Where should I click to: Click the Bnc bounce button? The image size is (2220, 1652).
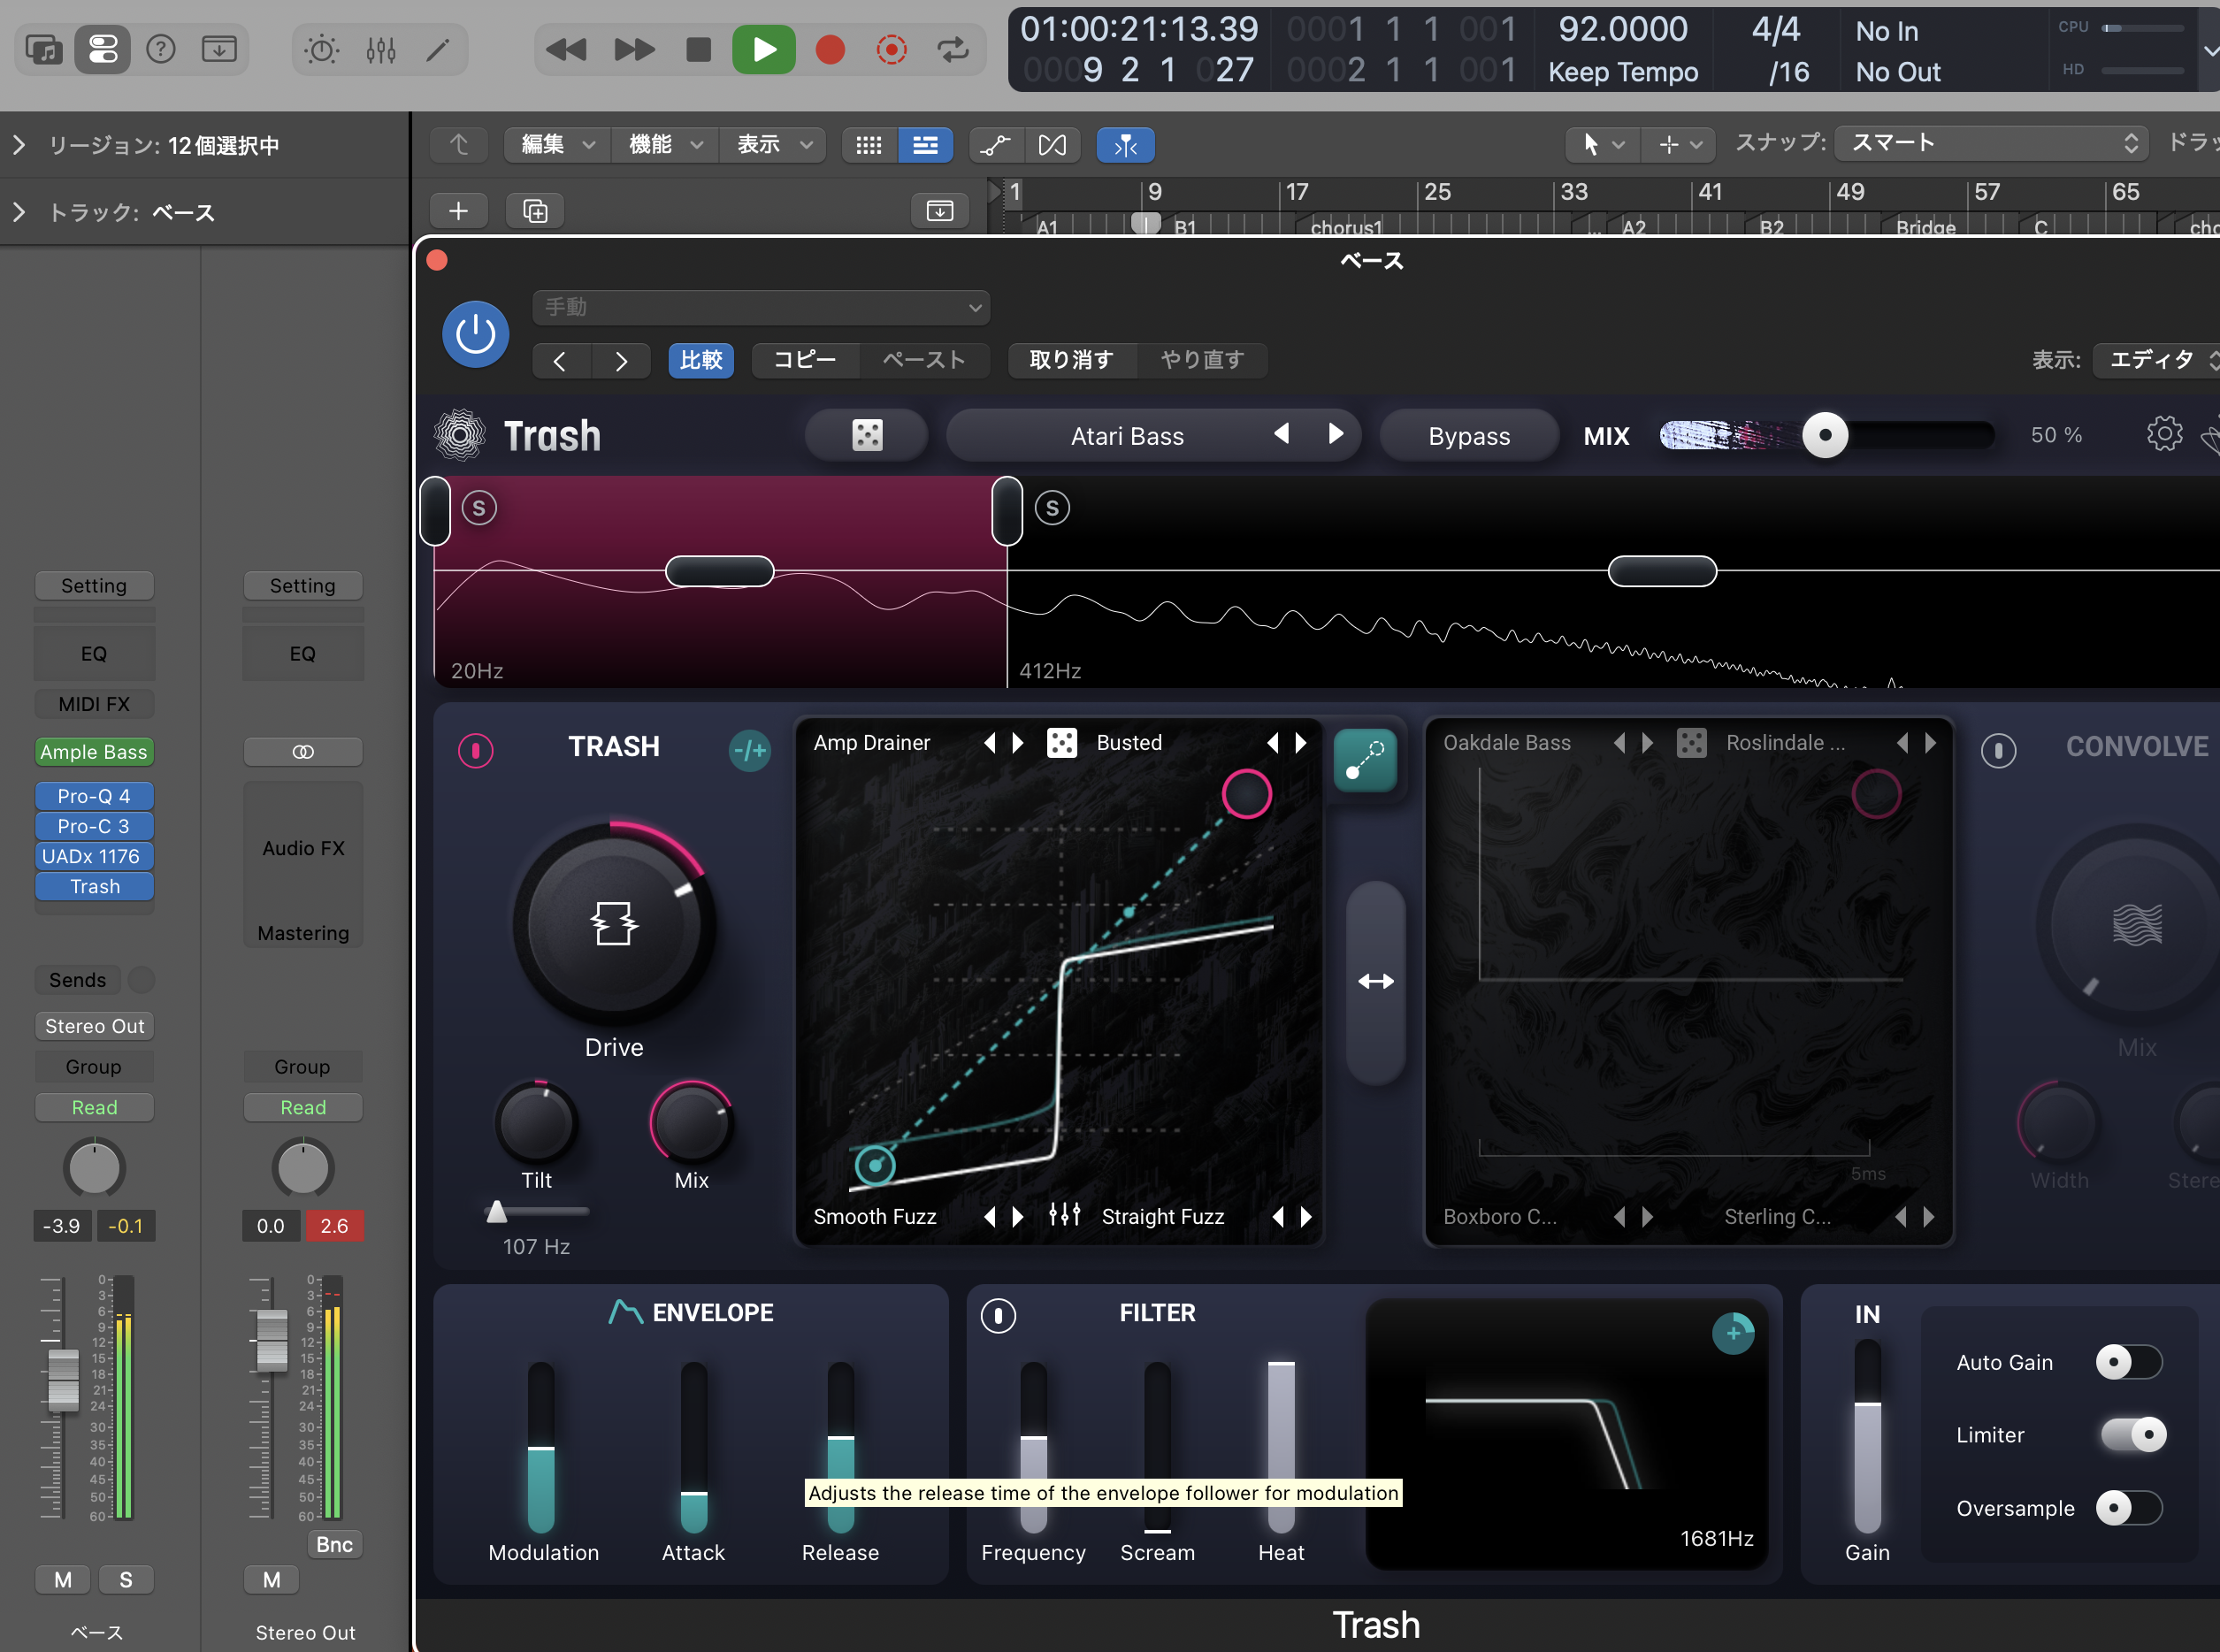334,1544
